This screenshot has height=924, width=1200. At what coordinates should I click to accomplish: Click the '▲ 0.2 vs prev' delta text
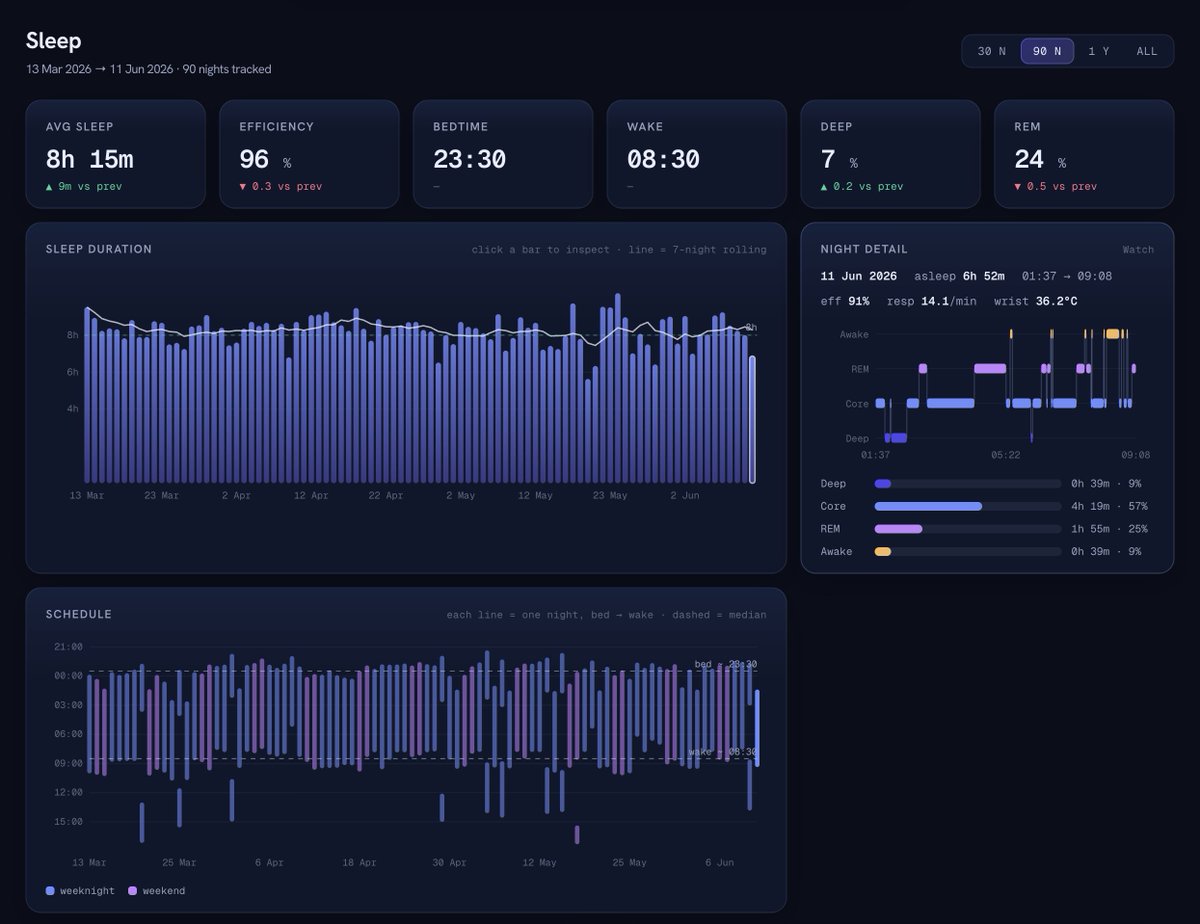coord(862,187)
